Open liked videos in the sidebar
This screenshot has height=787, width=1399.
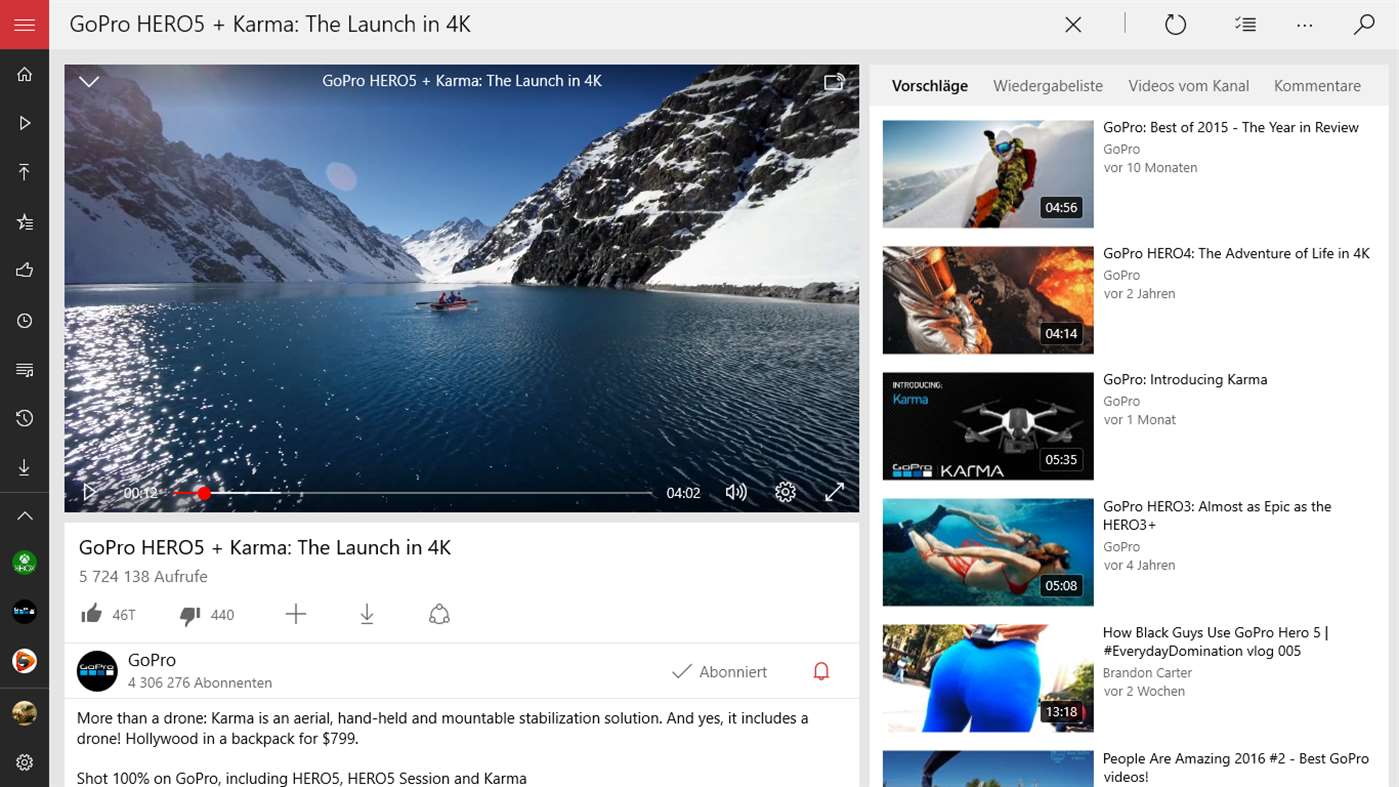(24, 270)
